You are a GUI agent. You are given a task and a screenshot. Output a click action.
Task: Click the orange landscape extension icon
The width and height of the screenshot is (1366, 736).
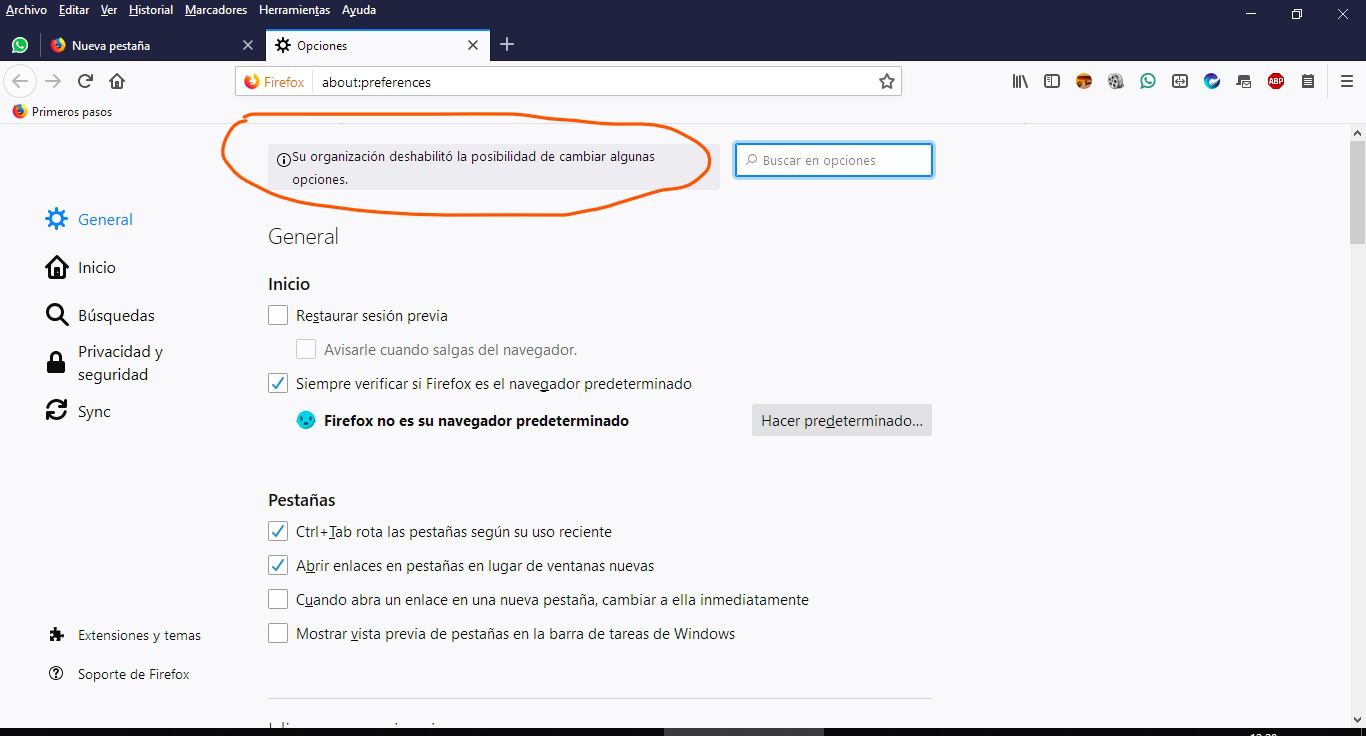tap(1084, 82)
